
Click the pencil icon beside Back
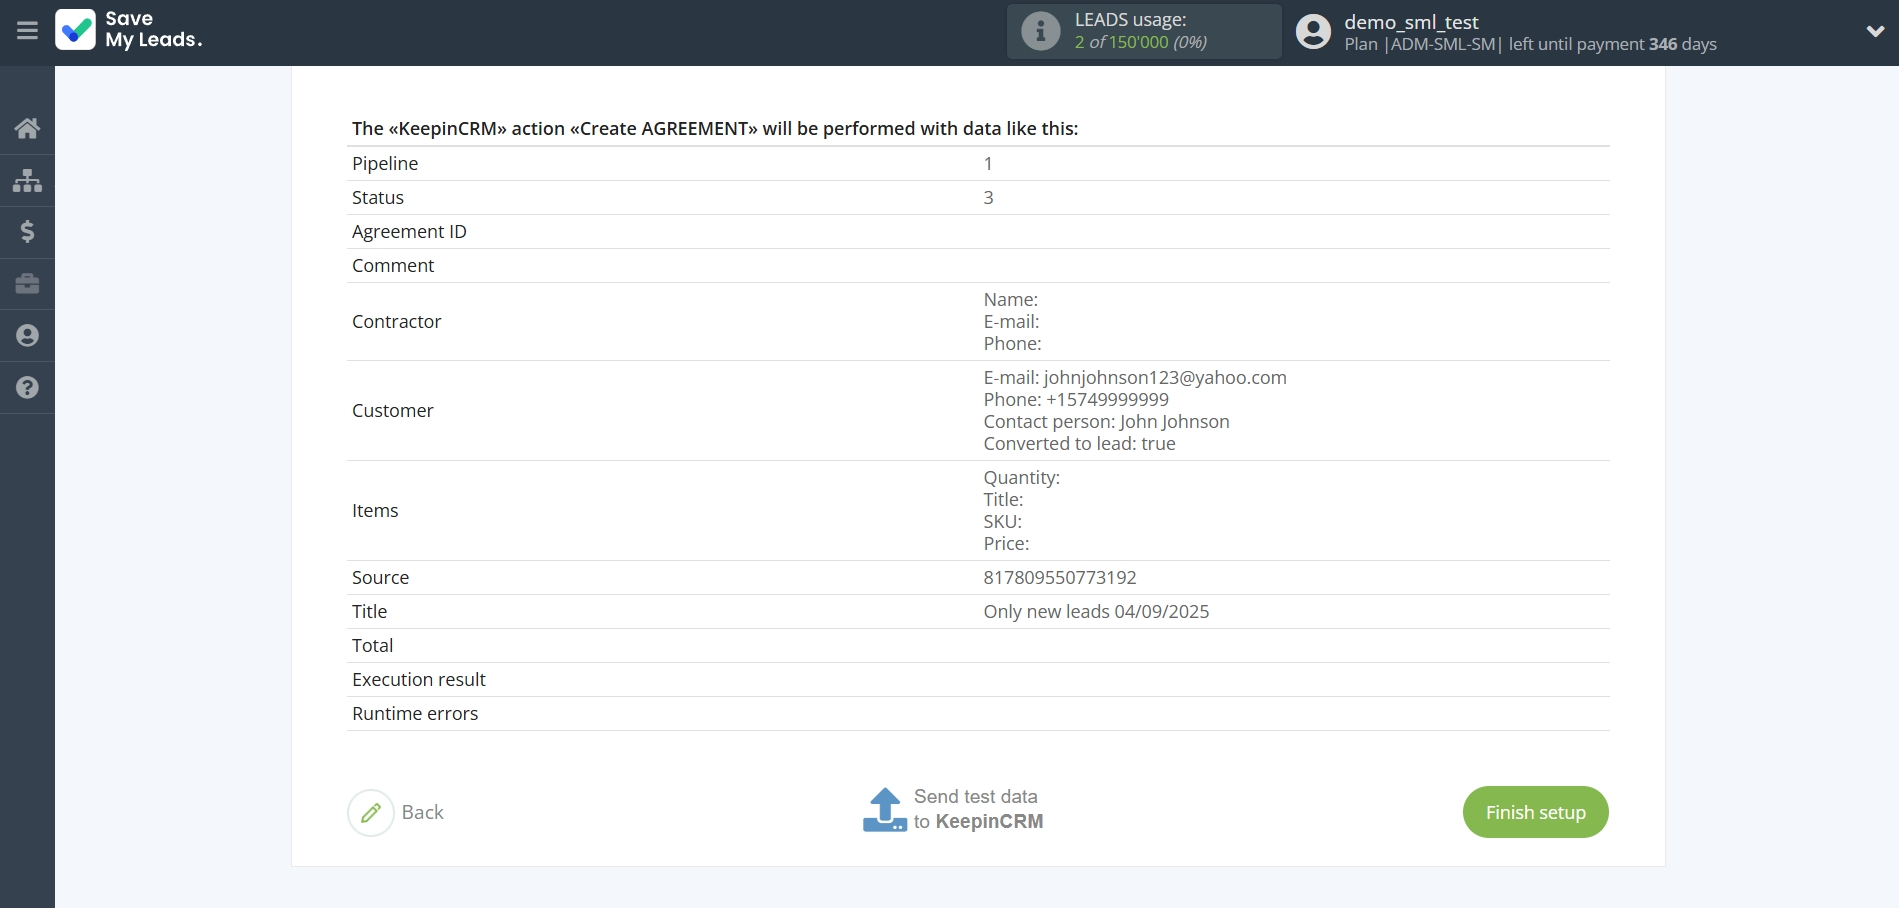coord(371,813)
